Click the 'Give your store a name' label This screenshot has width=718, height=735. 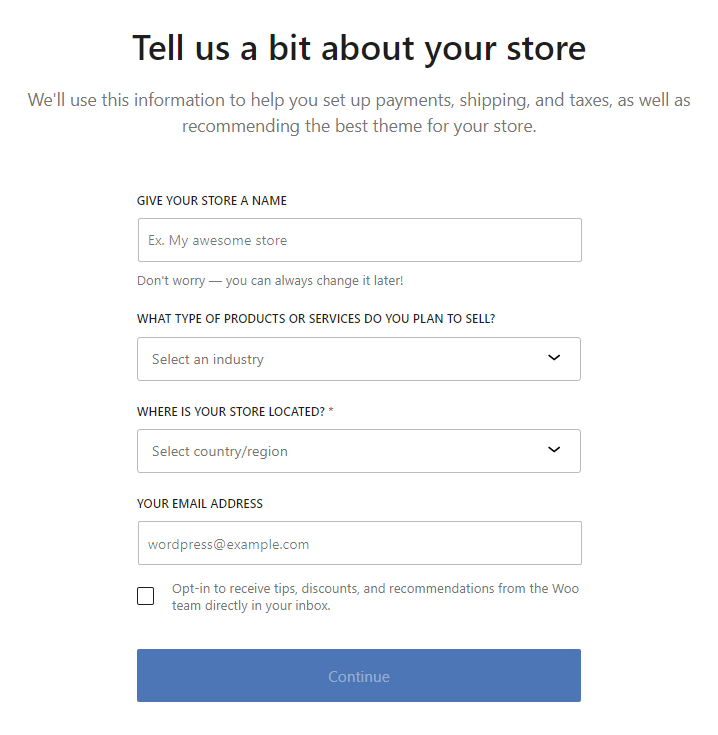point(212,201)
